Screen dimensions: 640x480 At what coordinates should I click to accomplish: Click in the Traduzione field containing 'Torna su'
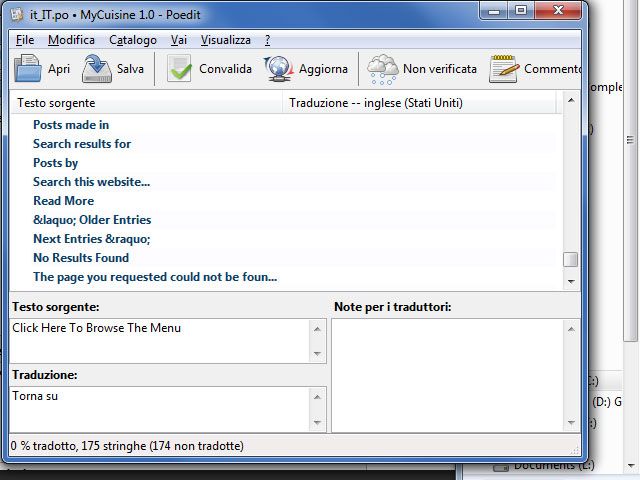(160, 409)
